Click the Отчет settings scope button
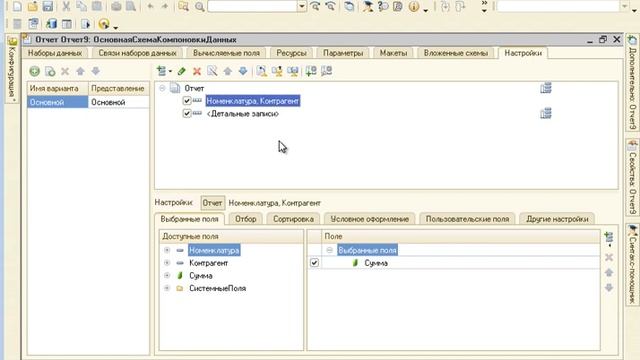Screen dimensions: 640x360 [212, 203]
